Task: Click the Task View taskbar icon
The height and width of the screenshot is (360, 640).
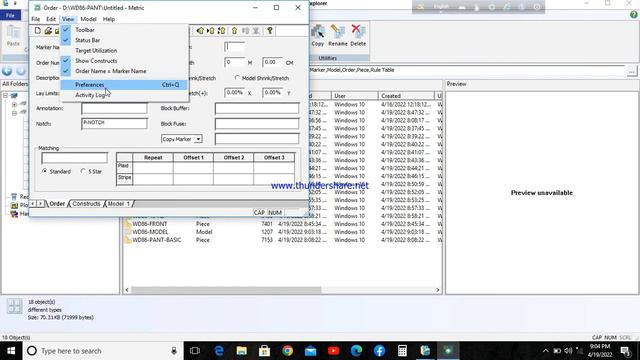Action: click(x=195, y=351)
